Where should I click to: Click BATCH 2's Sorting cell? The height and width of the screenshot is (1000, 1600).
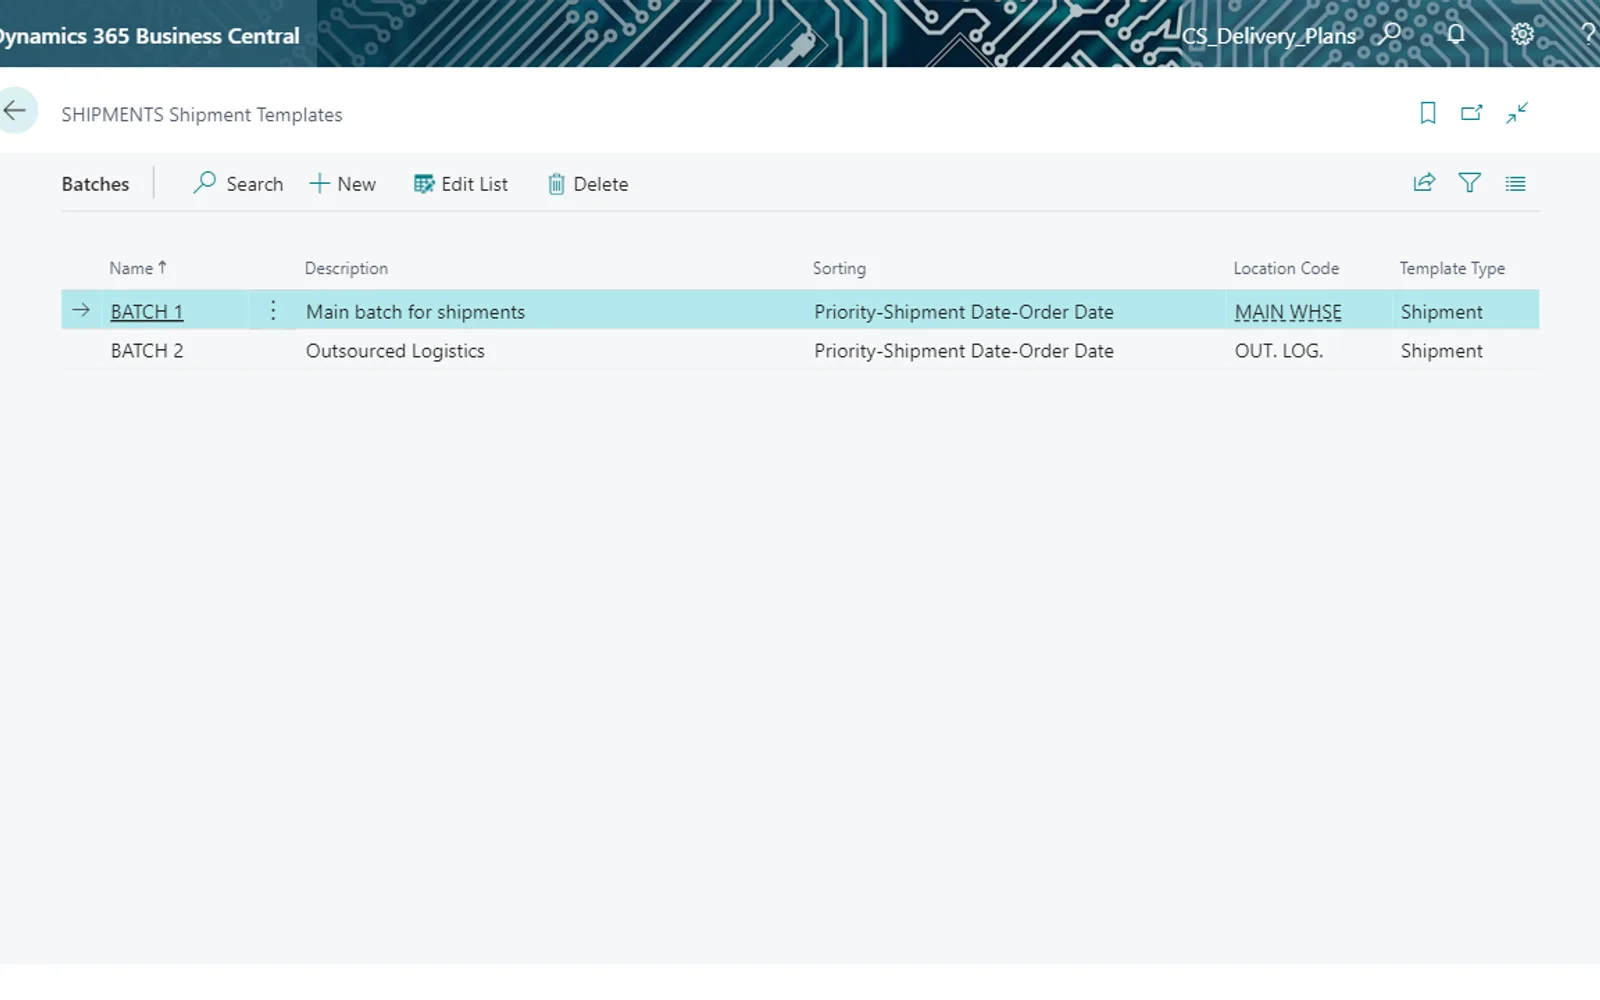pos(964,351)
